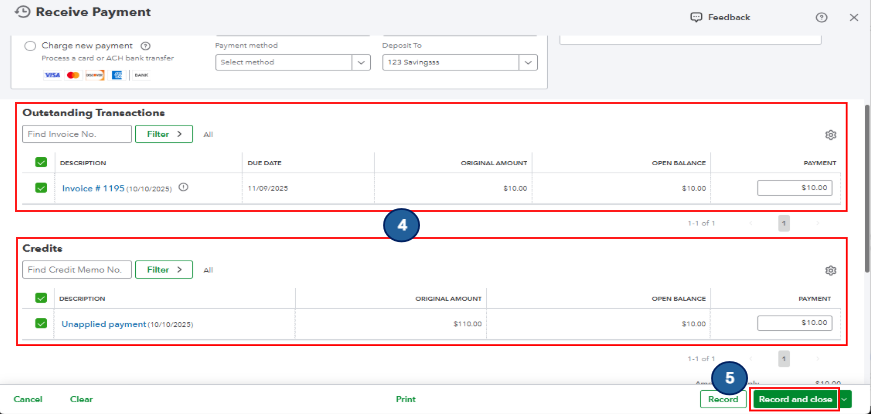Click the Receive Payment history clock icon
The width and height of the screenshot is (871, 414).
22,12
